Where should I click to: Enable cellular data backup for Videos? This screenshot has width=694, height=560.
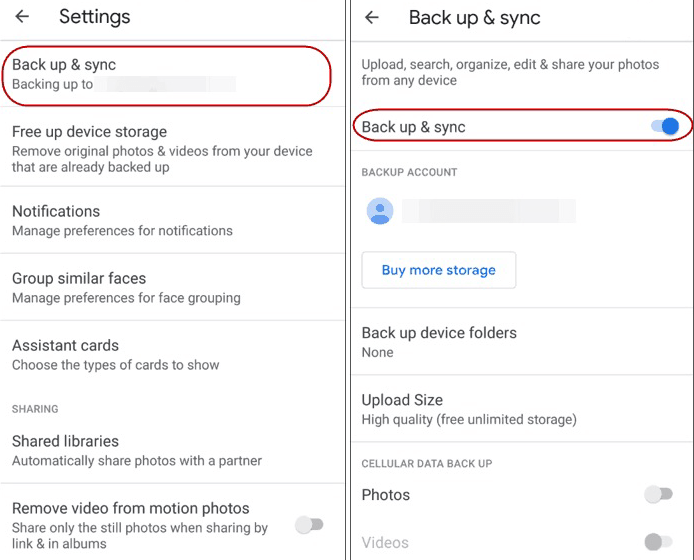(x=658, y=542)
